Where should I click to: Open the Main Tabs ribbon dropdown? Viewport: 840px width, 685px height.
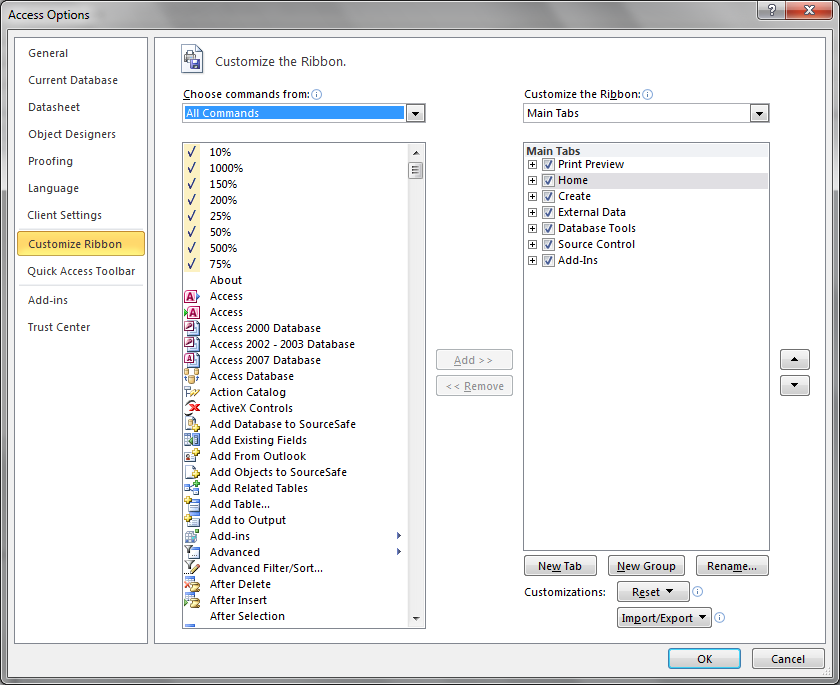759,113
